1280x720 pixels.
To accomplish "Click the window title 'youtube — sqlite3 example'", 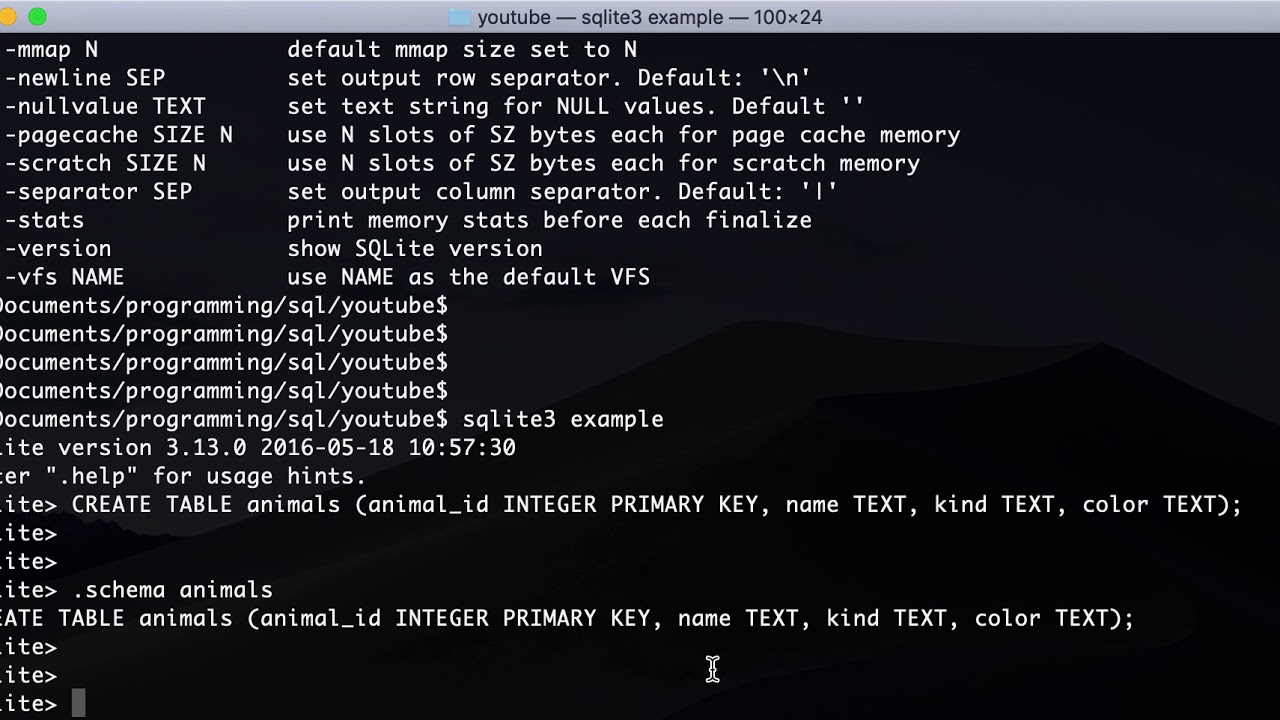I will point(650,17).
